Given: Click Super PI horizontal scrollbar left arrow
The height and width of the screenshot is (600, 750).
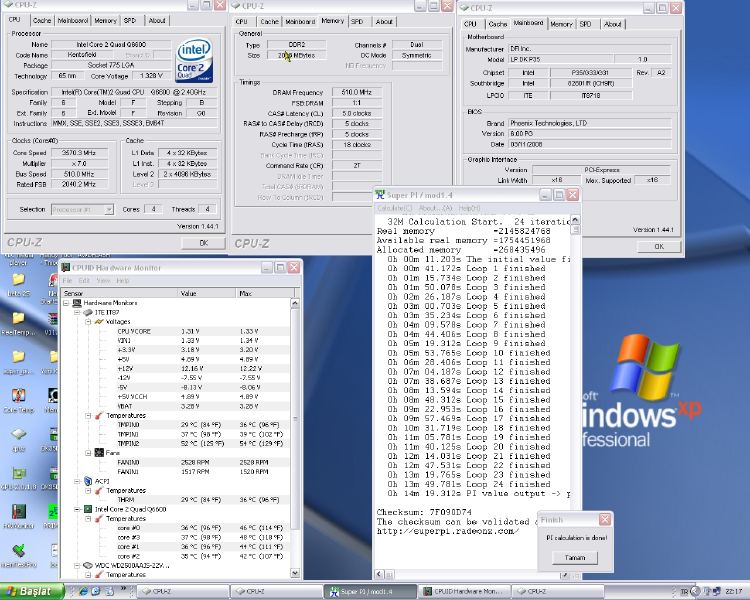Looking at the screenshot, I should [x=379, y=574].
